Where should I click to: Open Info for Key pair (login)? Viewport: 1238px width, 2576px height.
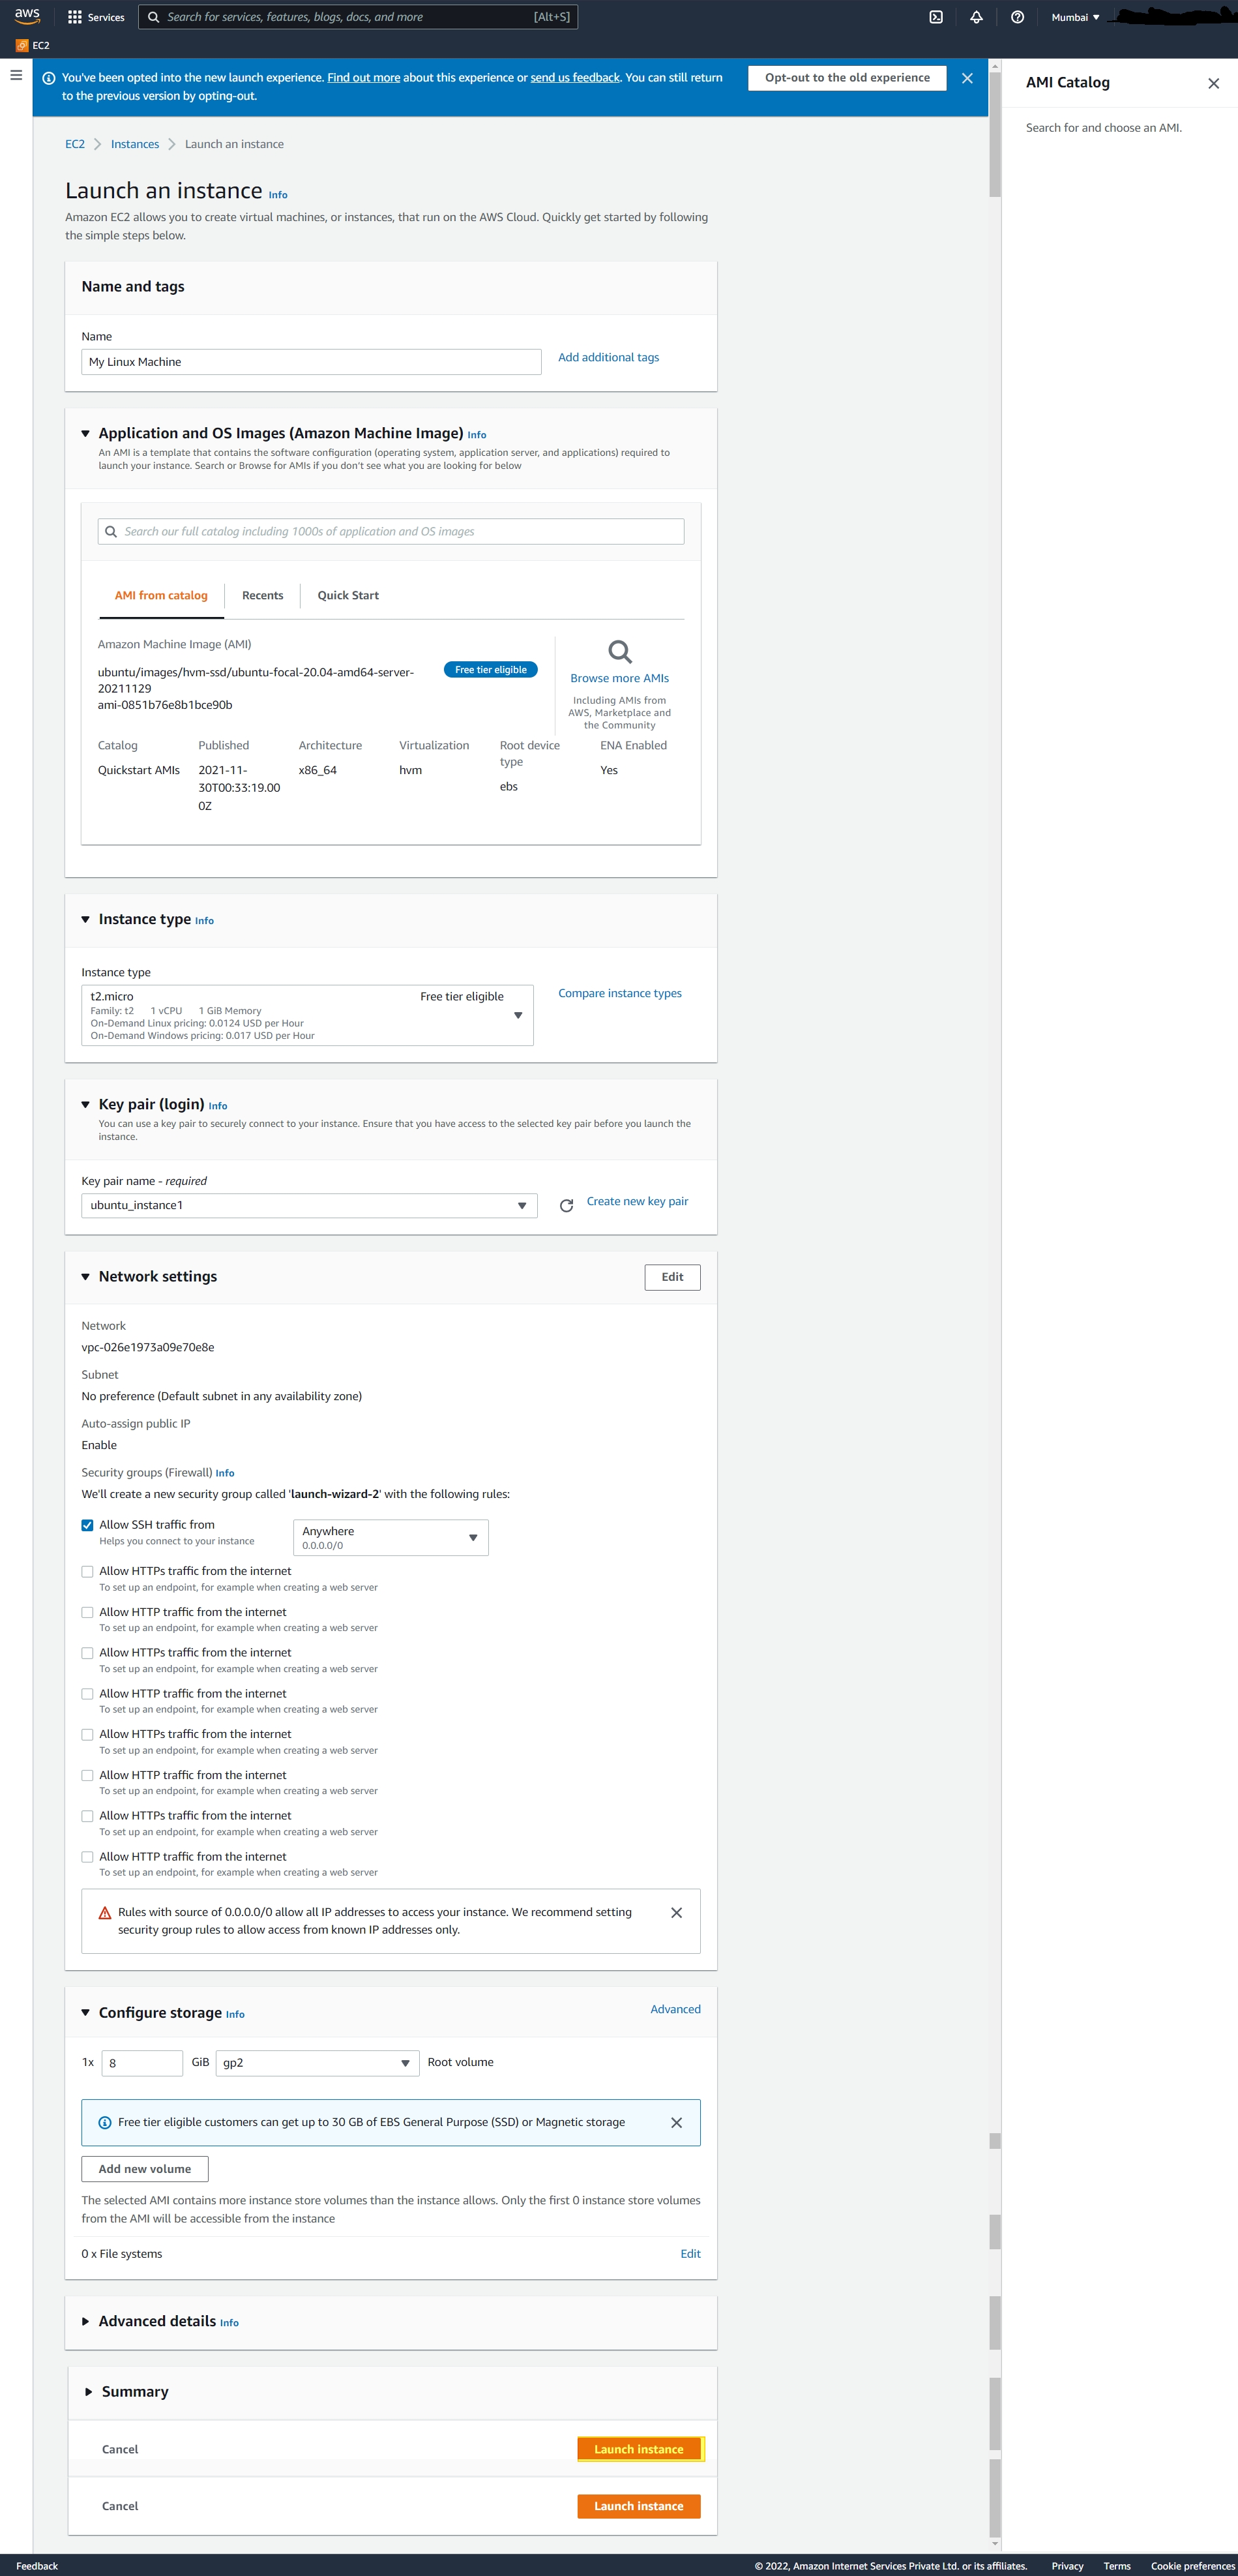pyautogui.click(x=218, y=1106)
